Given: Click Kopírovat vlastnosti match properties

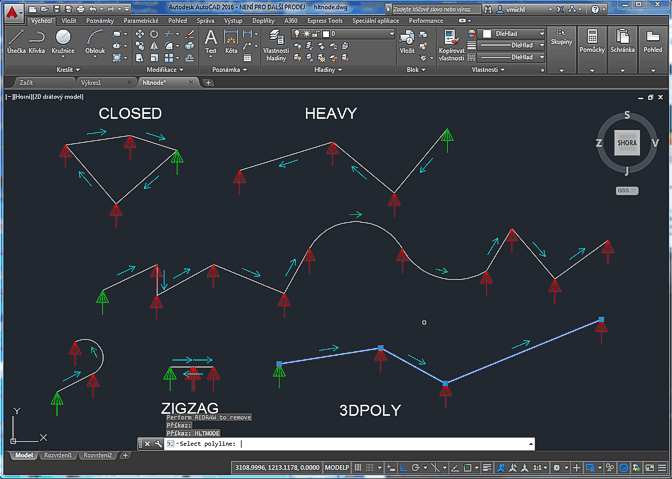Looking at the screenshot, I should pos(451,45).
